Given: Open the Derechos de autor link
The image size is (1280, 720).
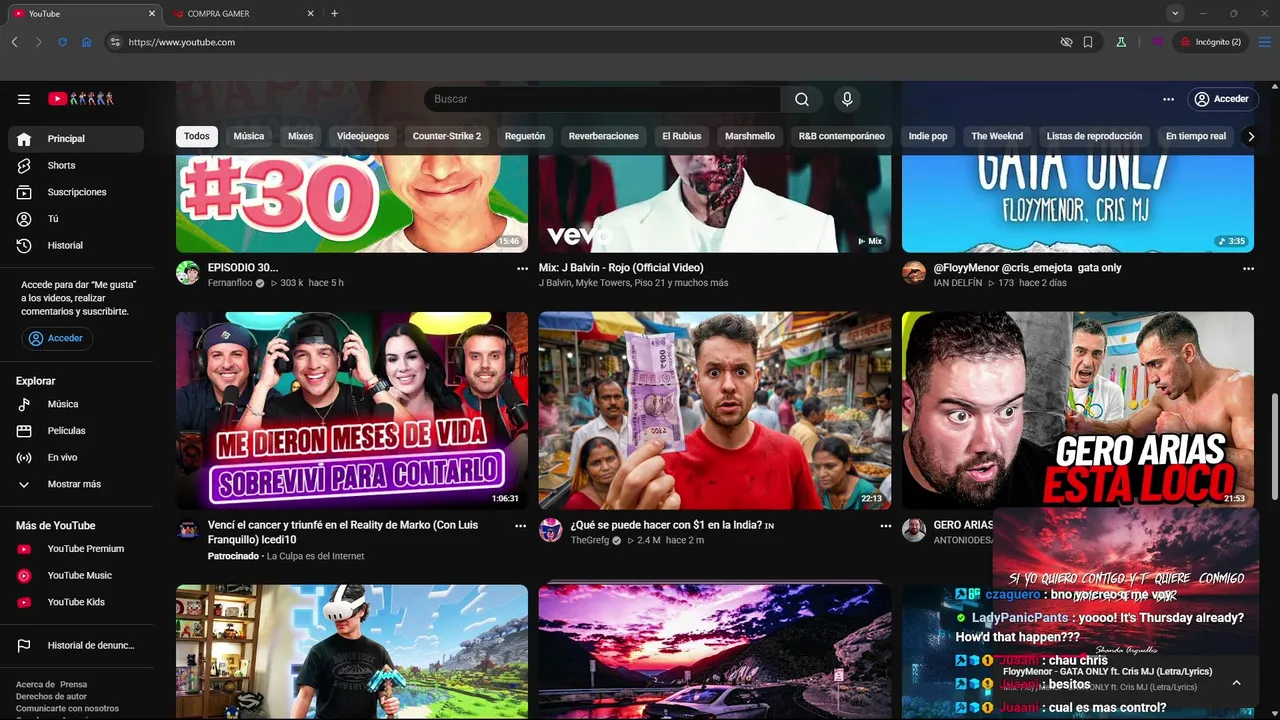Looking at the screenshot, I should pos(51,696).
